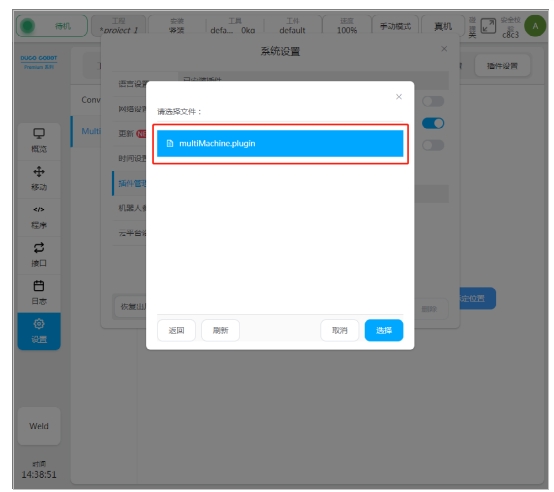Screen dimensions: 554x492
Task: Open the Weld panel button
Action: pyautogui.click(x=39, y=426)
